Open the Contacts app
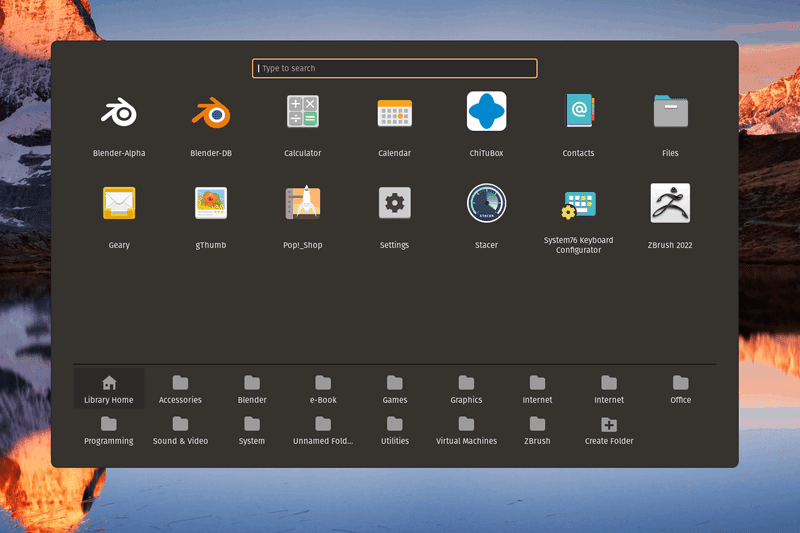The height and width of the screenshot is (533, 800). click(x=578, y=124)
